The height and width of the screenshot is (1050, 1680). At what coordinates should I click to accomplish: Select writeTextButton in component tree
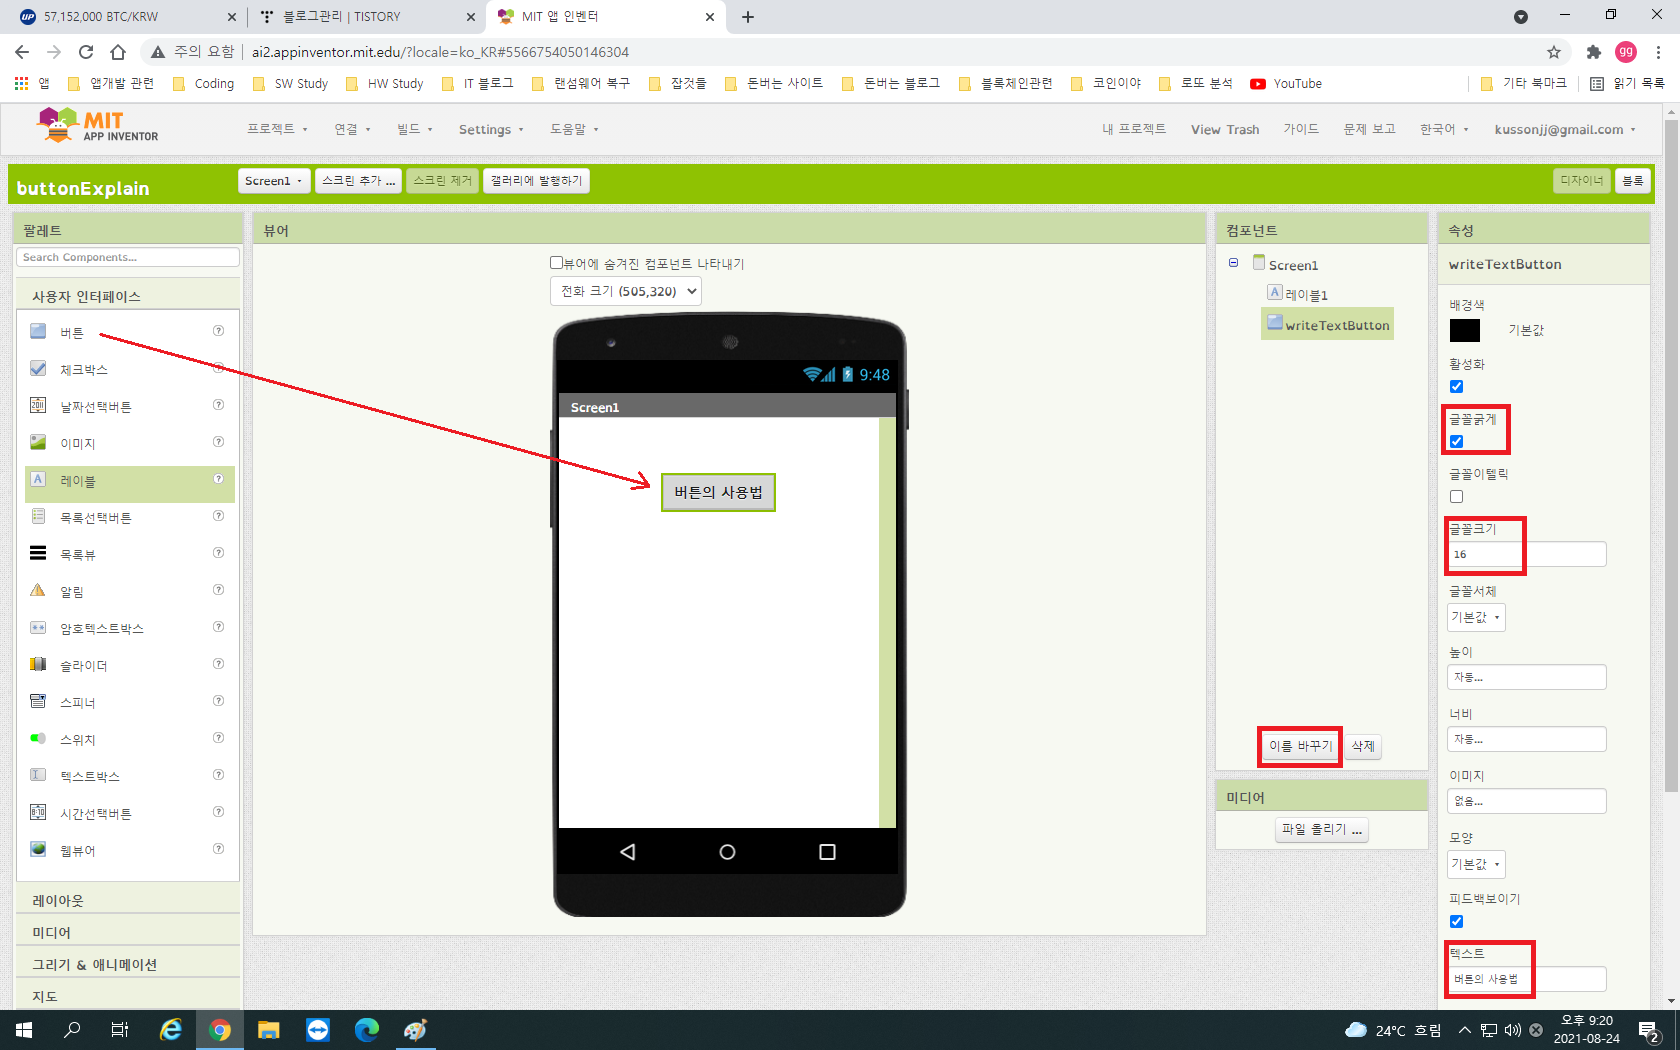point(1327,324)
